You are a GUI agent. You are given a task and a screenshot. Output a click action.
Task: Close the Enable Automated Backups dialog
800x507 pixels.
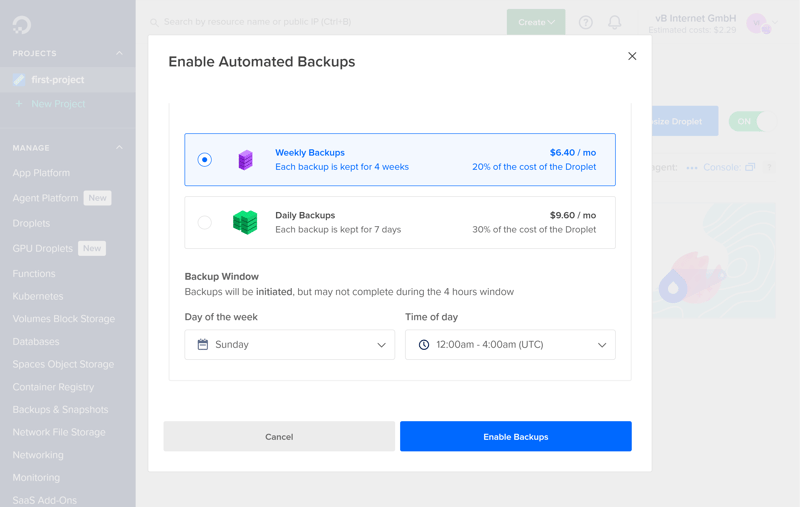(632, 56)
